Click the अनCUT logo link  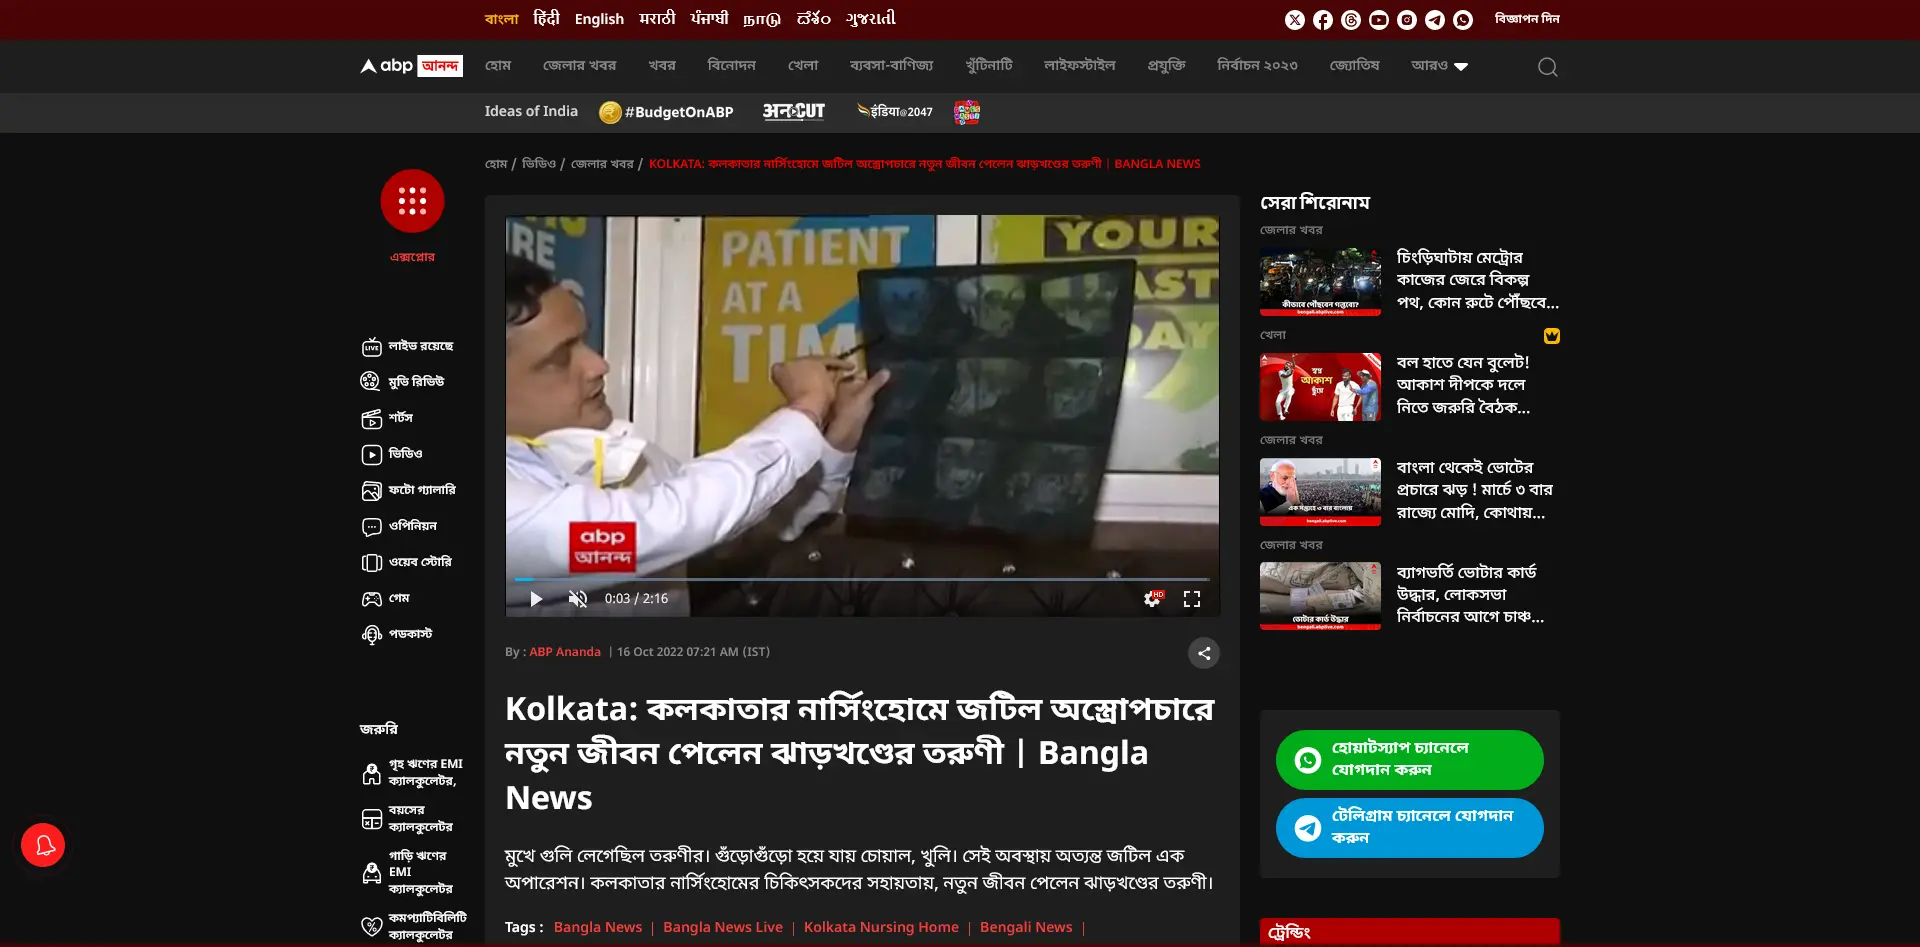[794, 111]
